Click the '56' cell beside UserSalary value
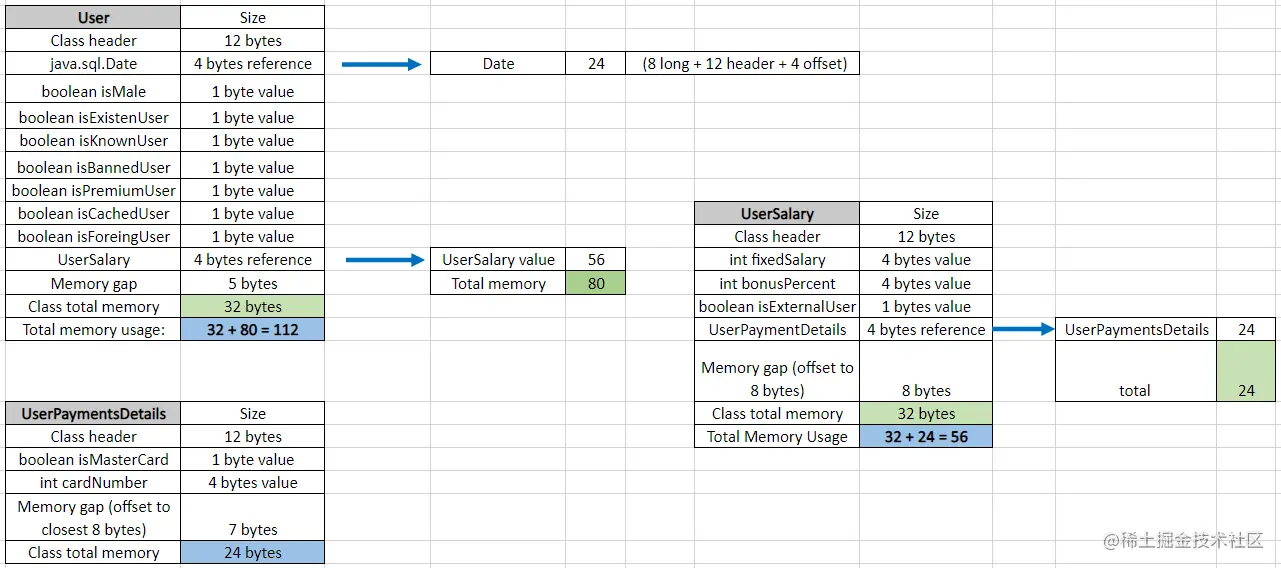 tap(596, 259)
